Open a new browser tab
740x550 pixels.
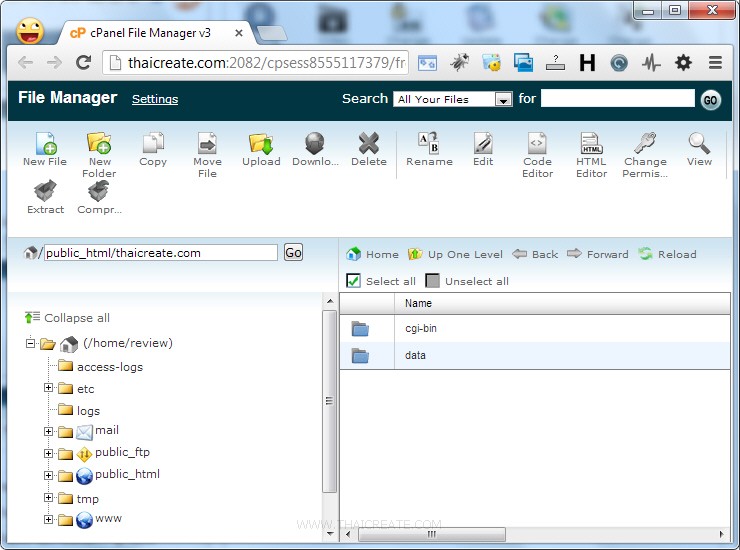pos(271,34)
